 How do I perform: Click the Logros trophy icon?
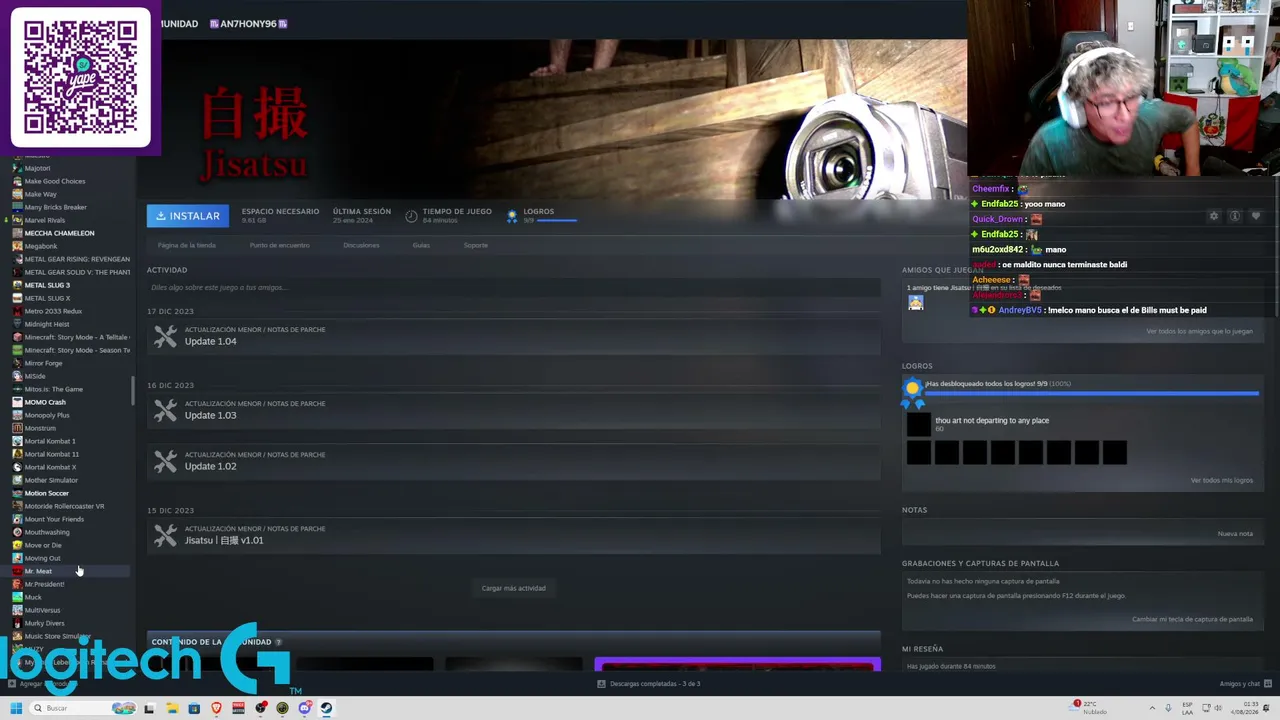(x=512, y=215)
